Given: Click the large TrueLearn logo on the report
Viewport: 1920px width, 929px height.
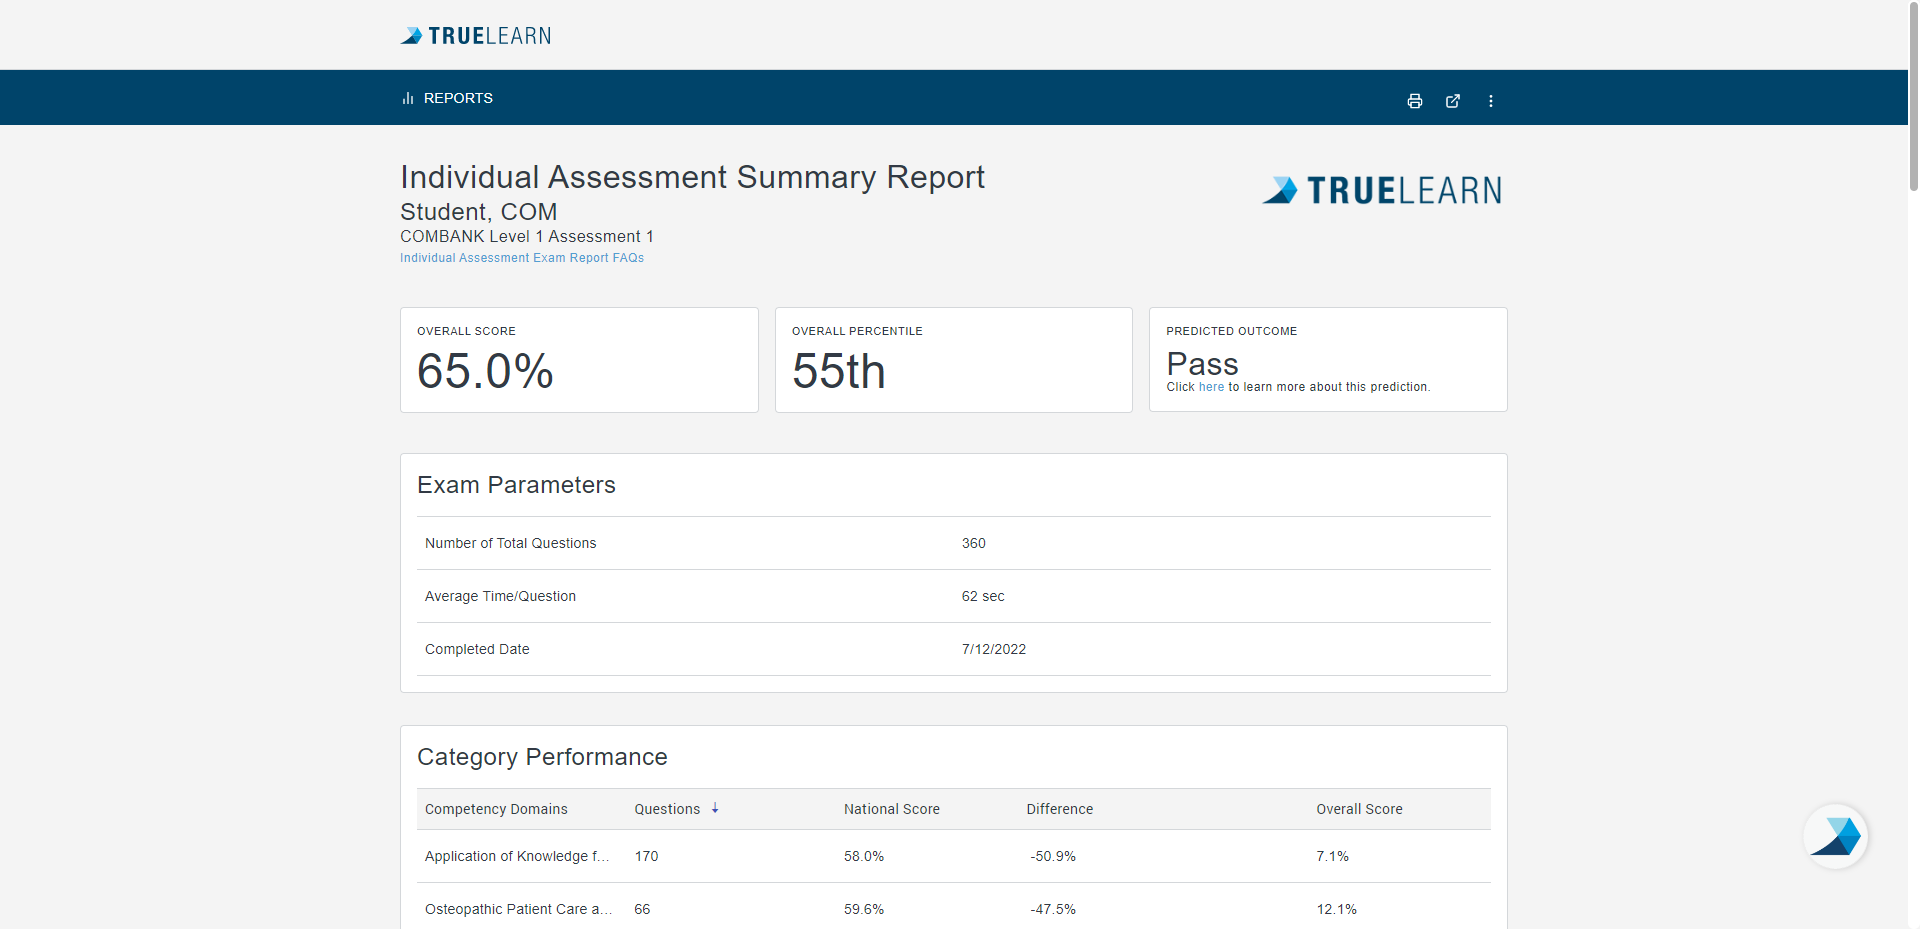Looking at the screenshot, I should (1382, 190).
